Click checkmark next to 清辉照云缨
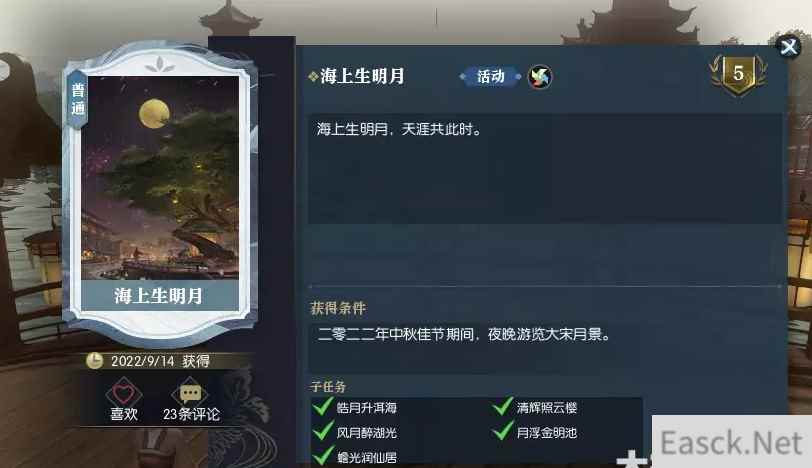The width and height of the screenshot is (812, 468). coord(502,406)
